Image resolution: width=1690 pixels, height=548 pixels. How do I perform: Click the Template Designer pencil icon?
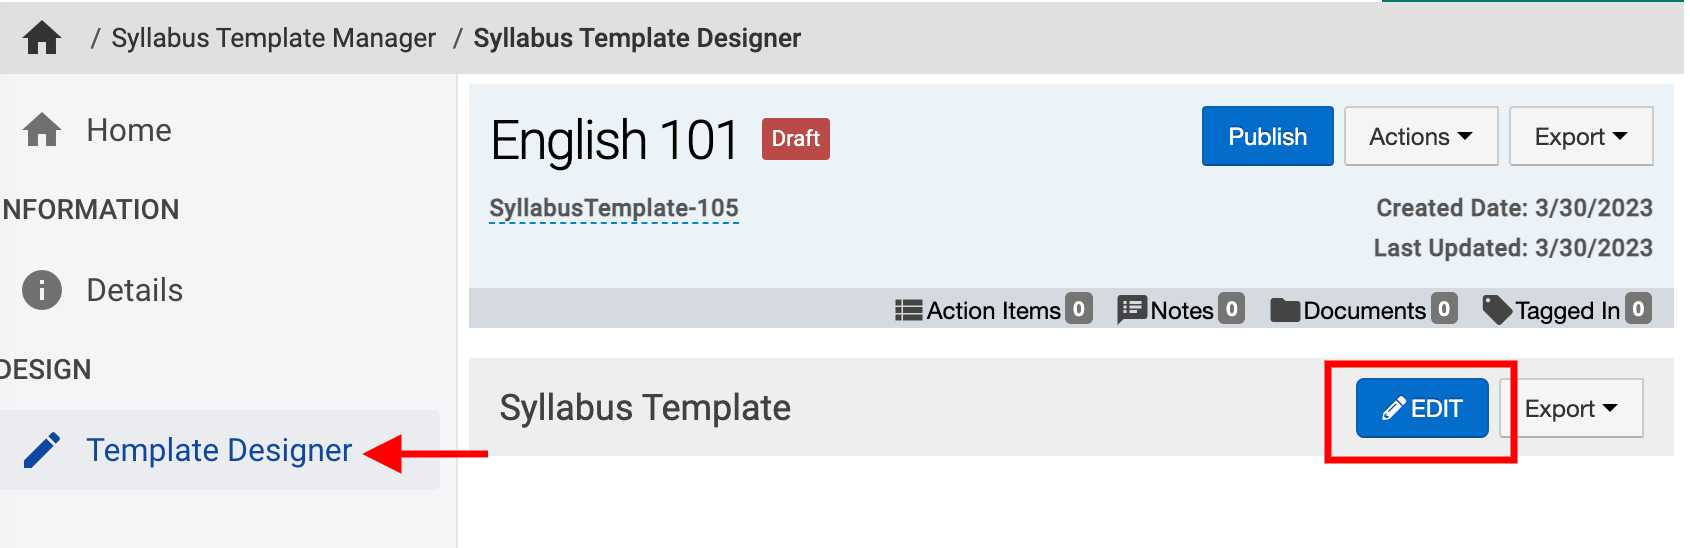tap(42, 450)
